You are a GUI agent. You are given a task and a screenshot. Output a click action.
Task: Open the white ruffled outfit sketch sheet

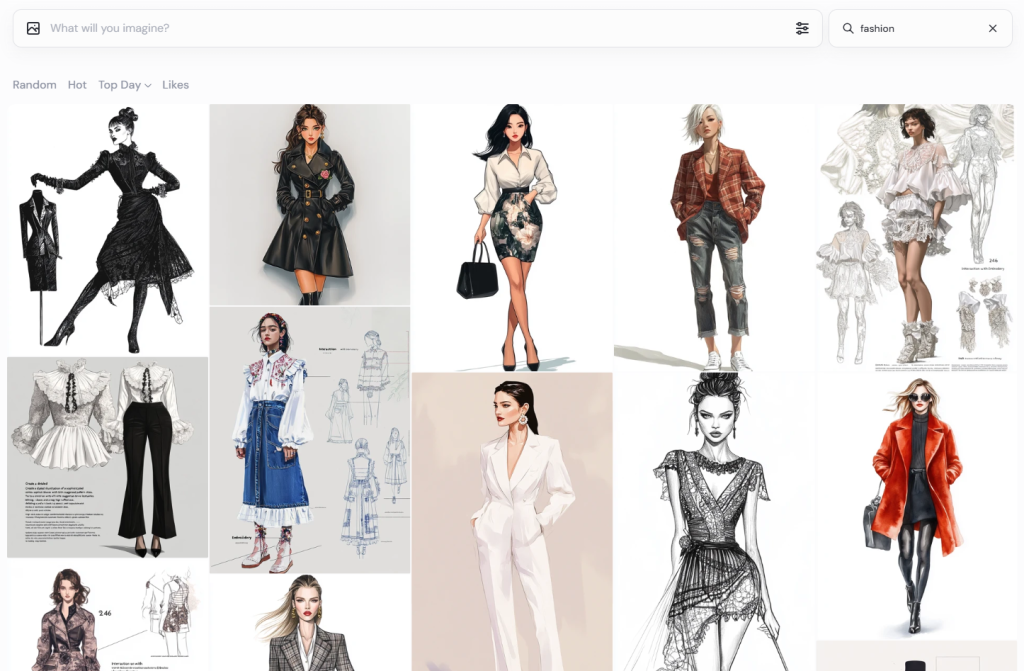pyautogui.click(x=916, y=237)
